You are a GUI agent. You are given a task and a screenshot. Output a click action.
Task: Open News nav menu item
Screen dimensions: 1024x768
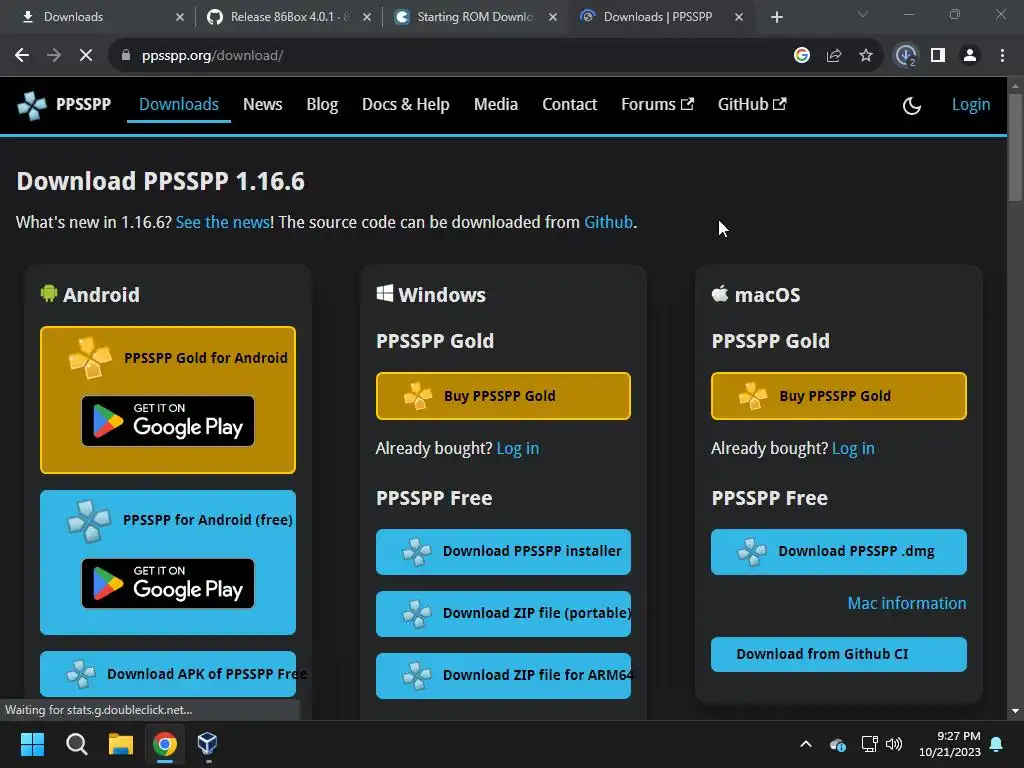point(263,104)
